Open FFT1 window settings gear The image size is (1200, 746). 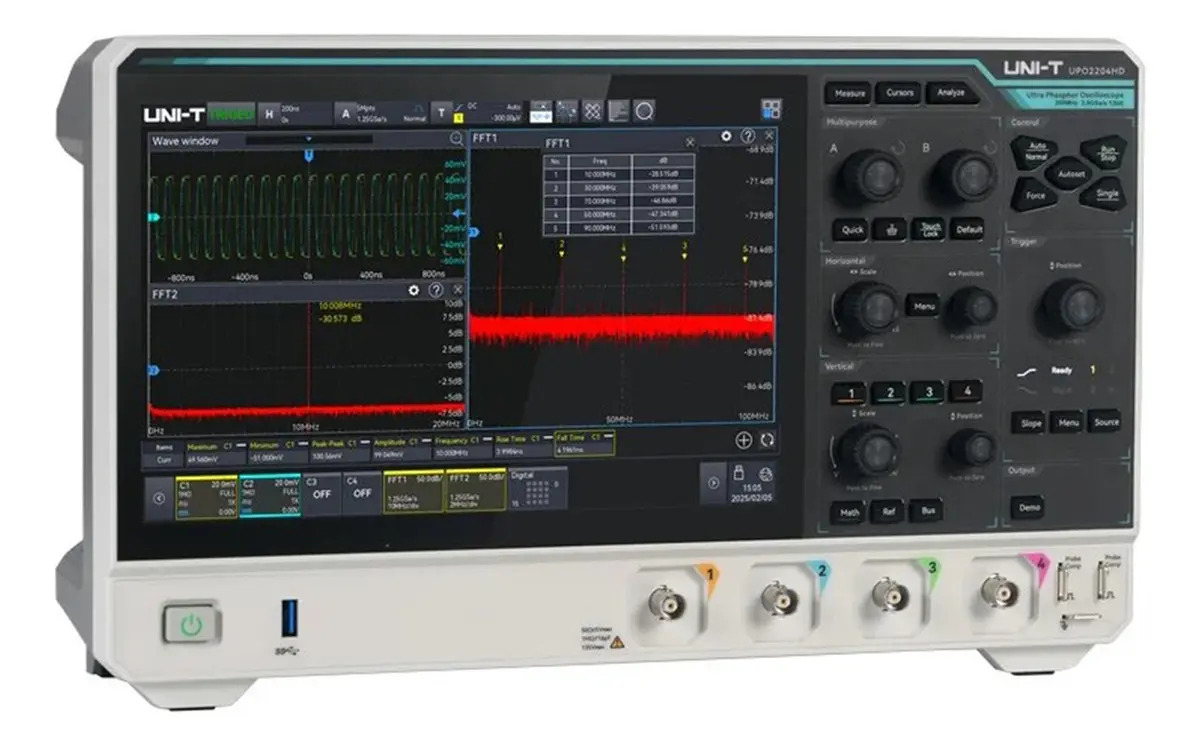coord(727,135)
